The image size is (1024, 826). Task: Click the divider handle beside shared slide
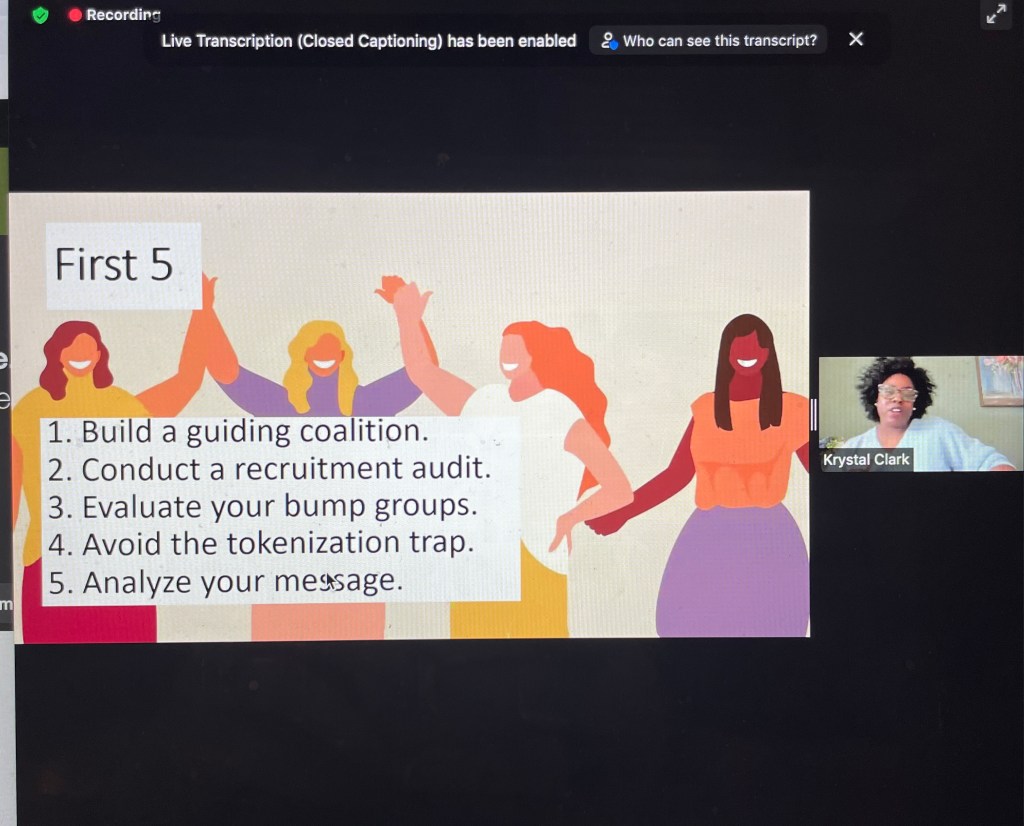coord(814,414)
